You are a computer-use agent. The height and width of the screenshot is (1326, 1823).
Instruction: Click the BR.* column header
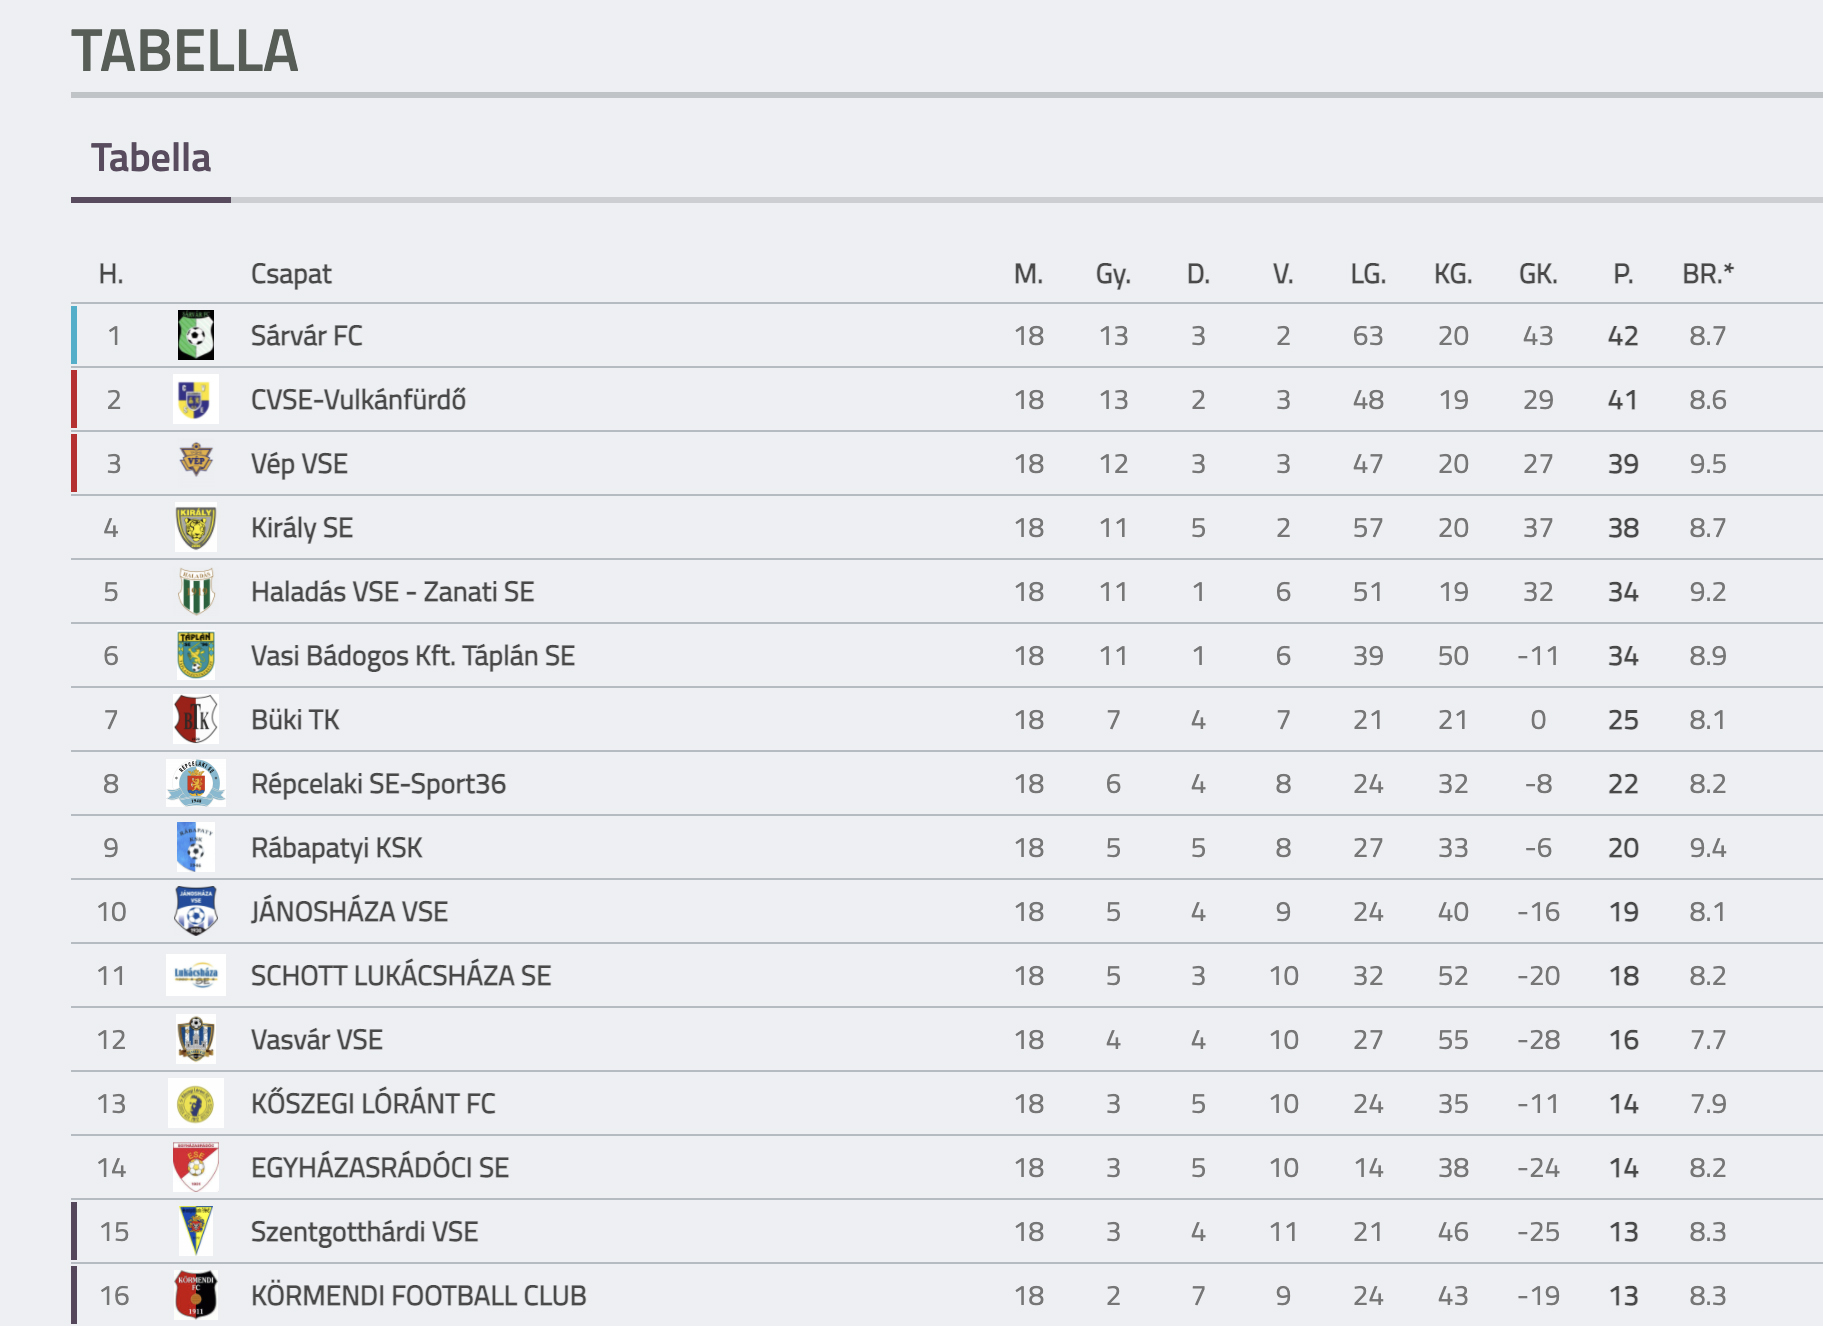(1708, 274)
